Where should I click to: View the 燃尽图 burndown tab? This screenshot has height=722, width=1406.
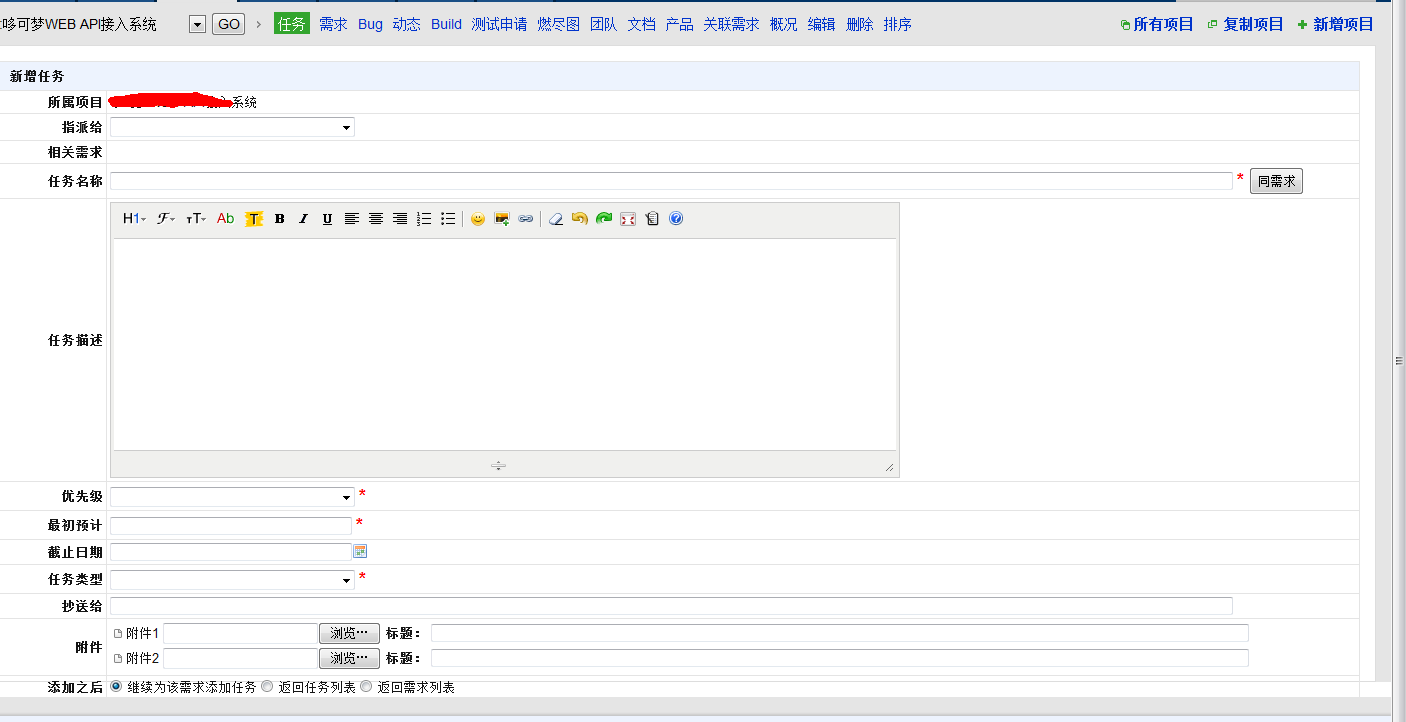point(558,24)
